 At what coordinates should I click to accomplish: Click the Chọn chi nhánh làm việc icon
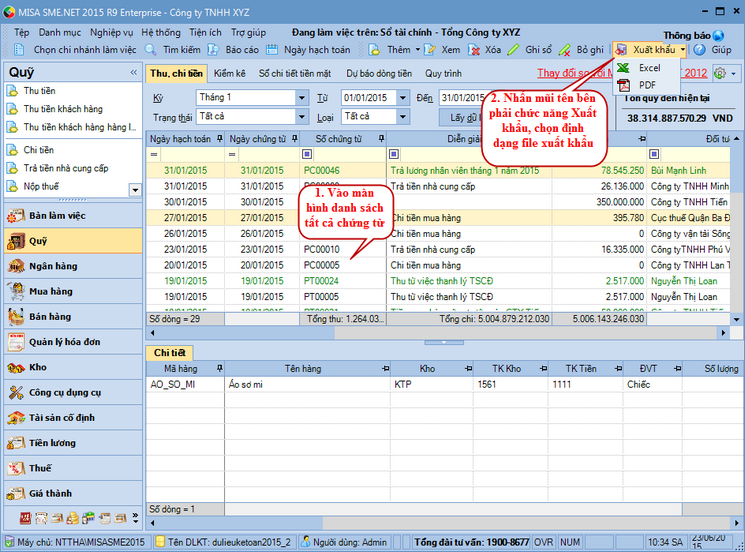19,49
